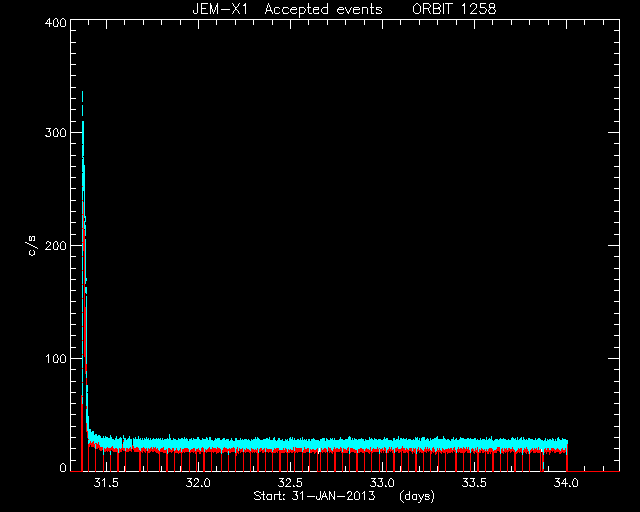The width and height of the screenshot is (640, 512).
Task: Click the 400 label on y-axis
Action: click(x=55, y=22)
